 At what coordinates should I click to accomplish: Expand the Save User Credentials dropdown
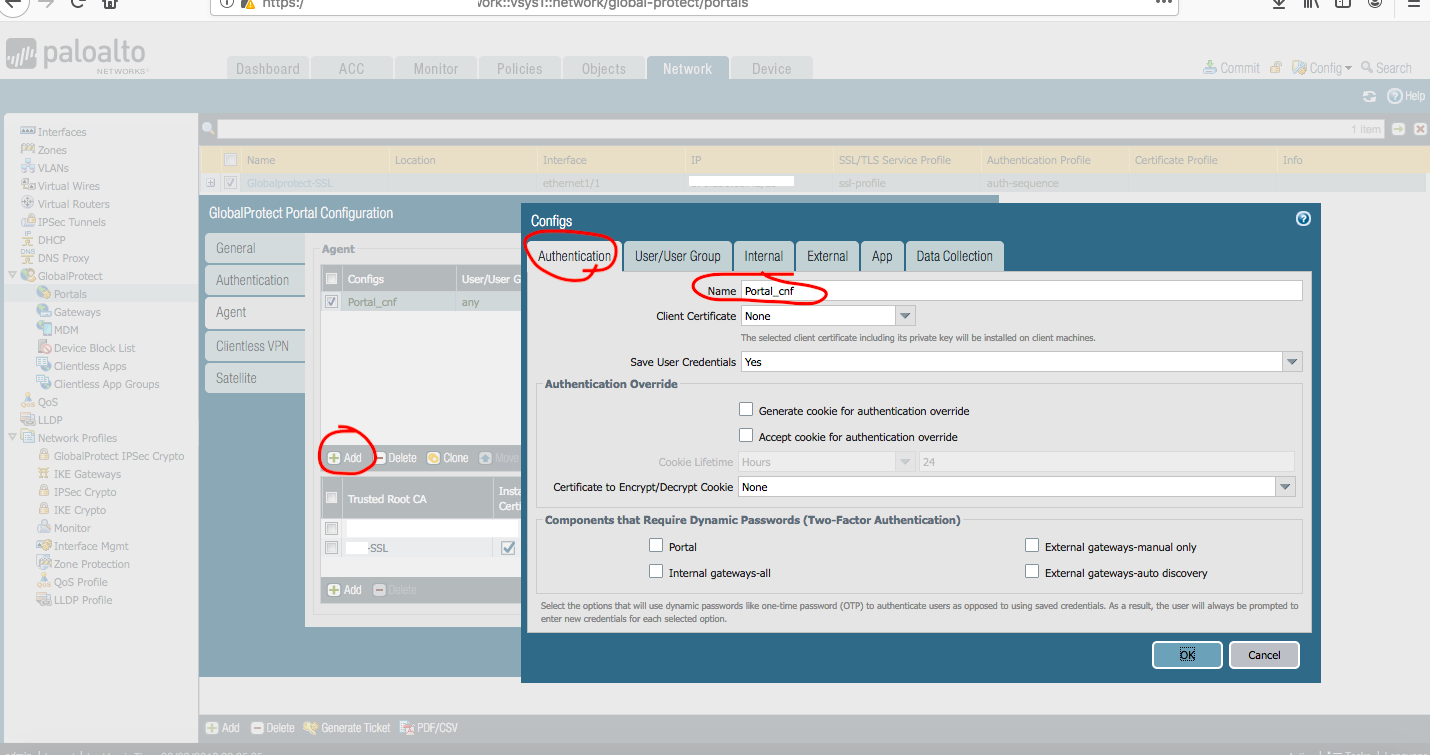click(x=1292, y=362)
